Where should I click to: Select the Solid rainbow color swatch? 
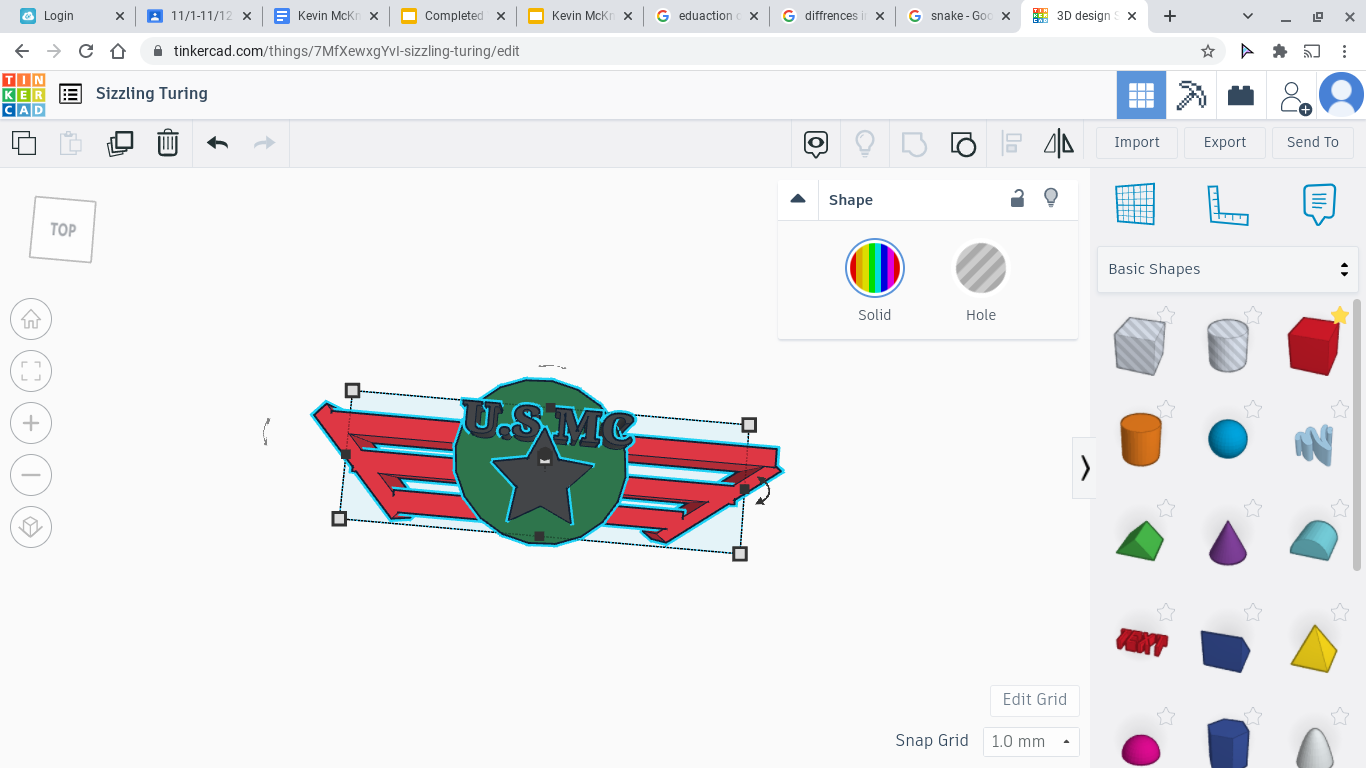point(875,268)
